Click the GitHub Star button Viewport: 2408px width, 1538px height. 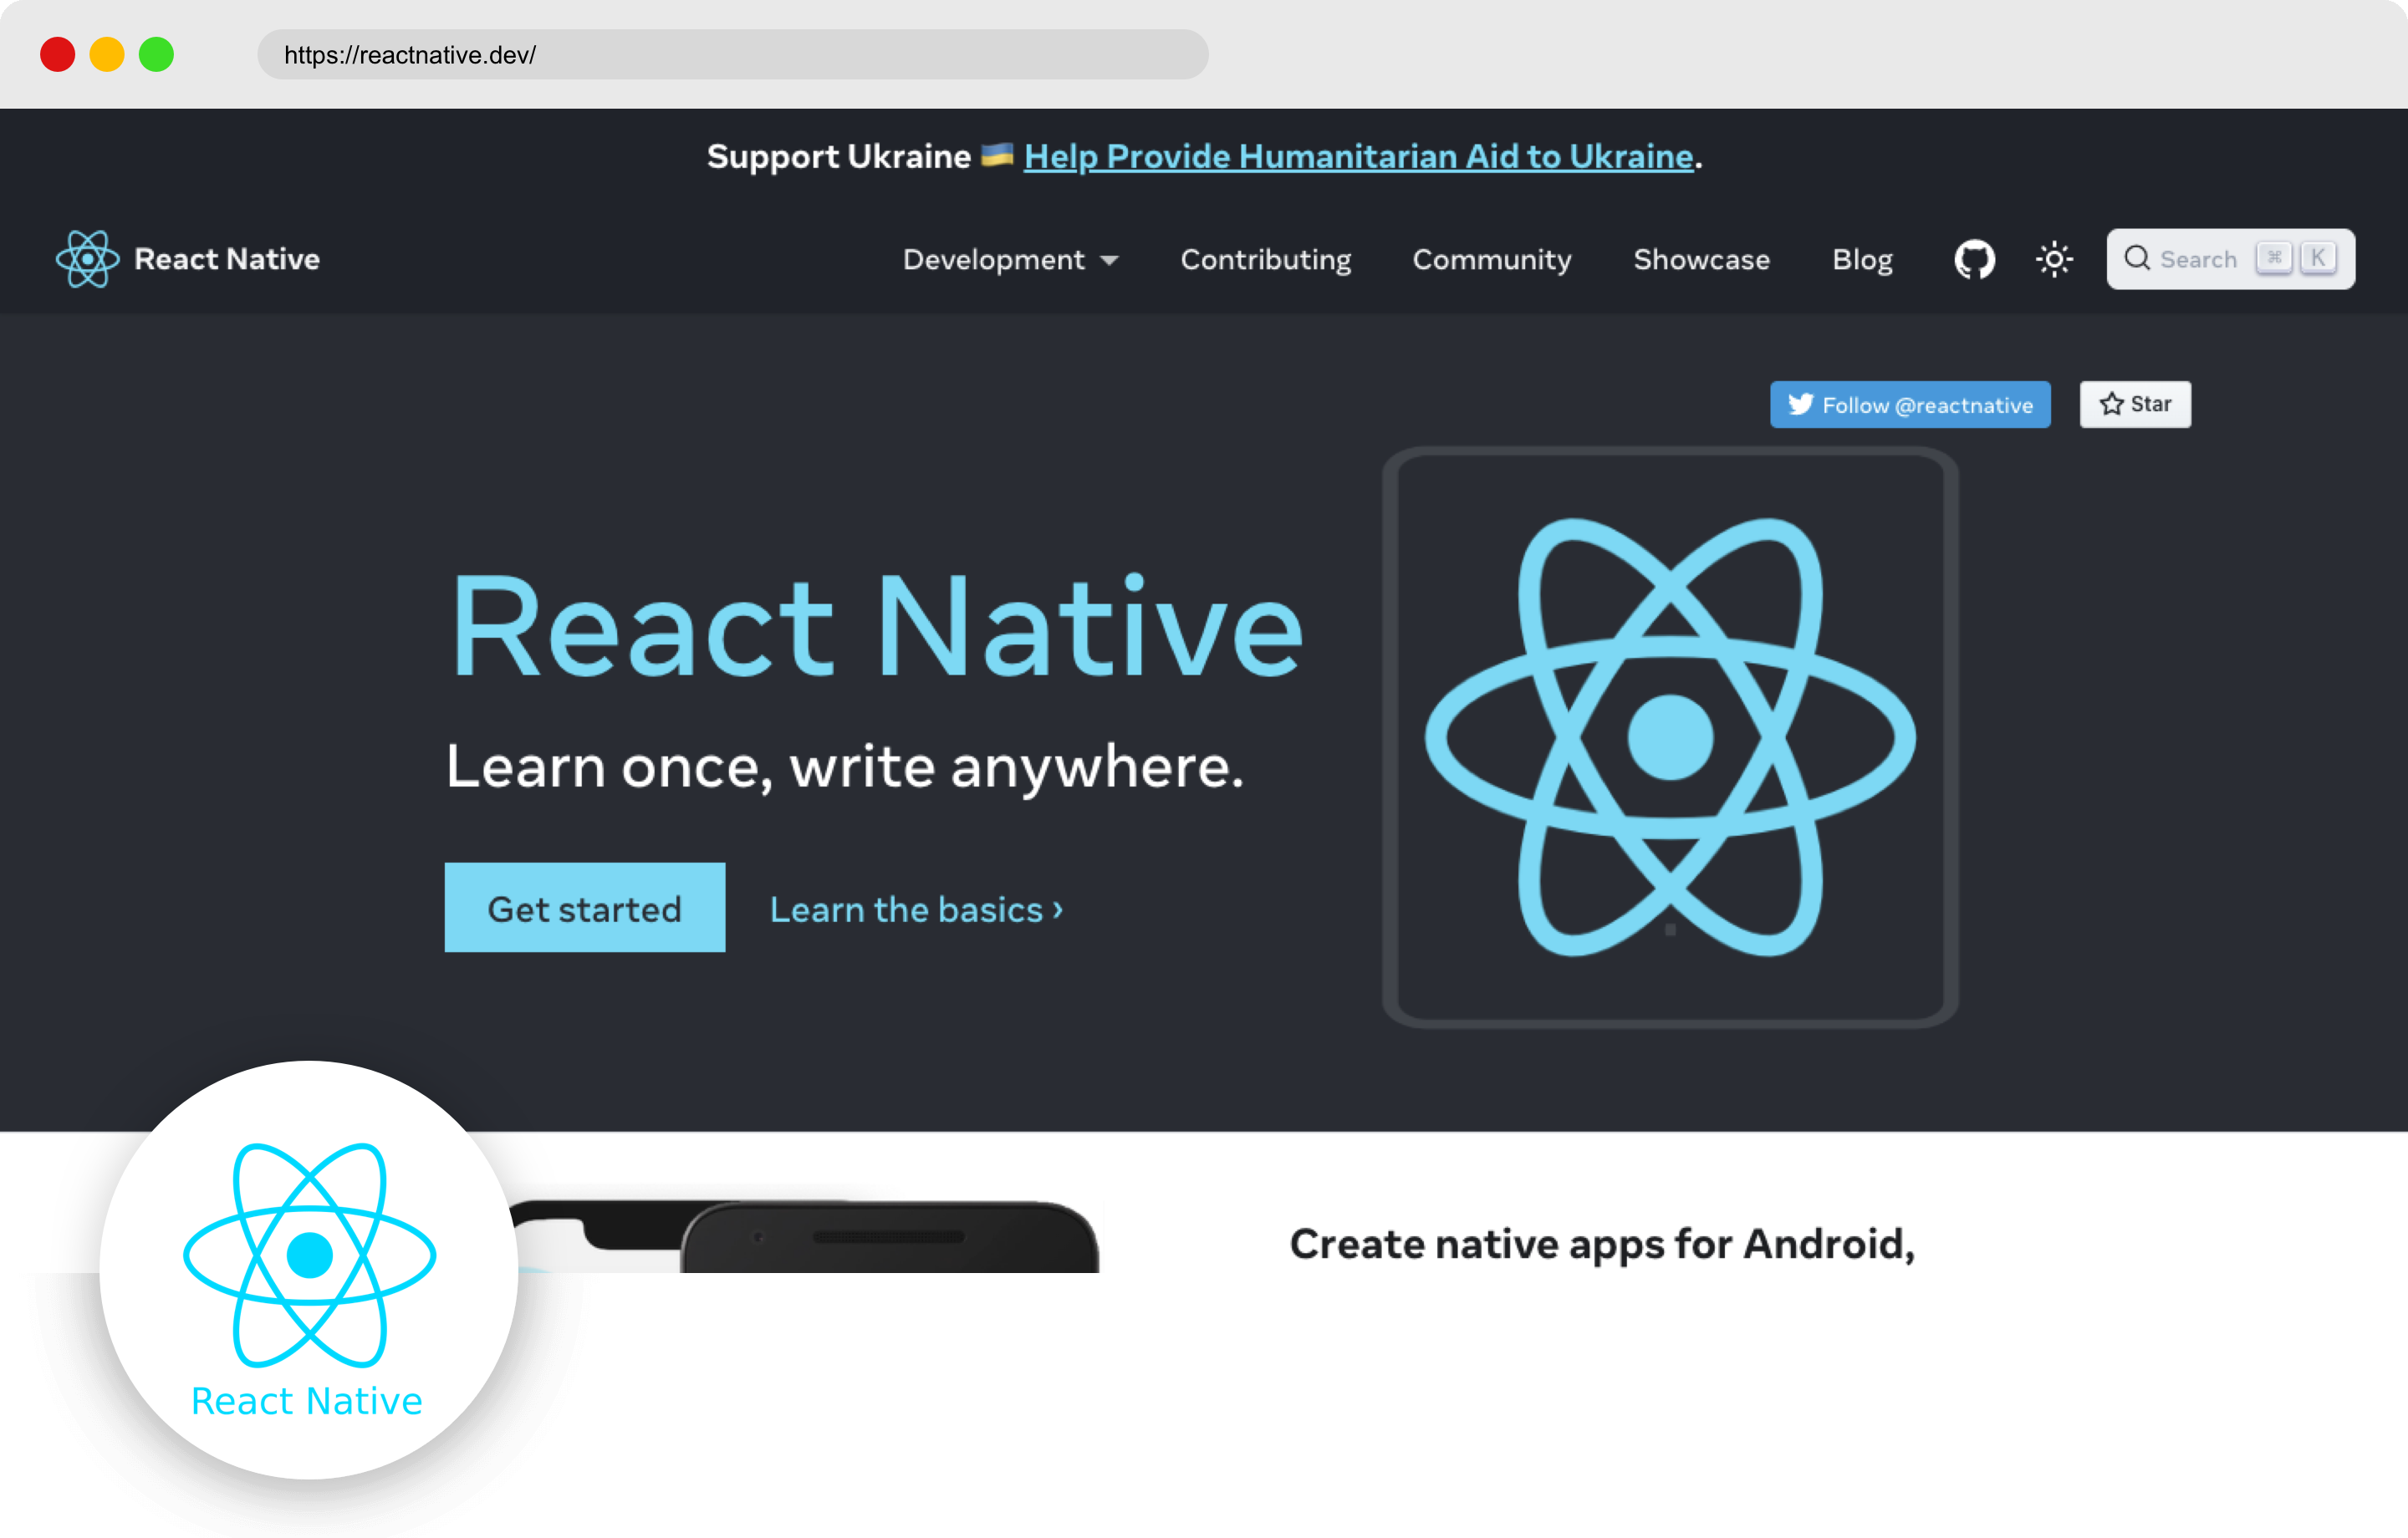pos(2135,404)
